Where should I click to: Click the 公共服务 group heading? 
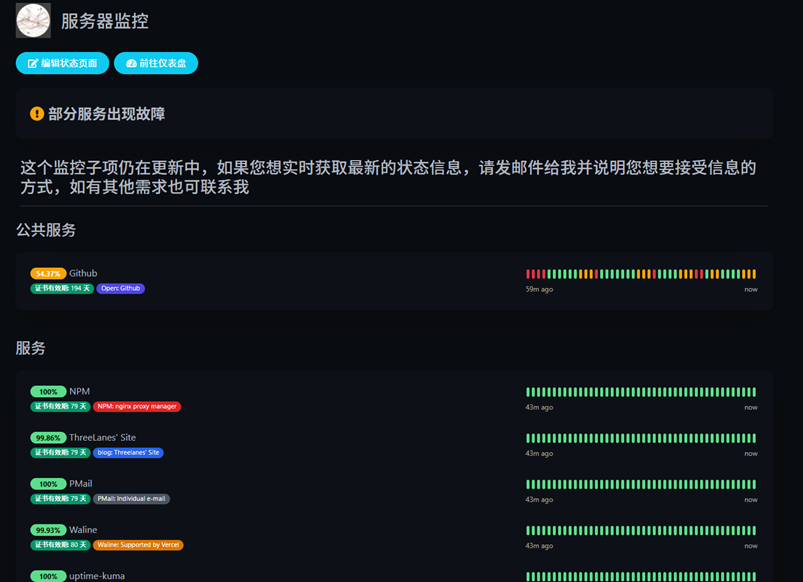tap(46, 230)
